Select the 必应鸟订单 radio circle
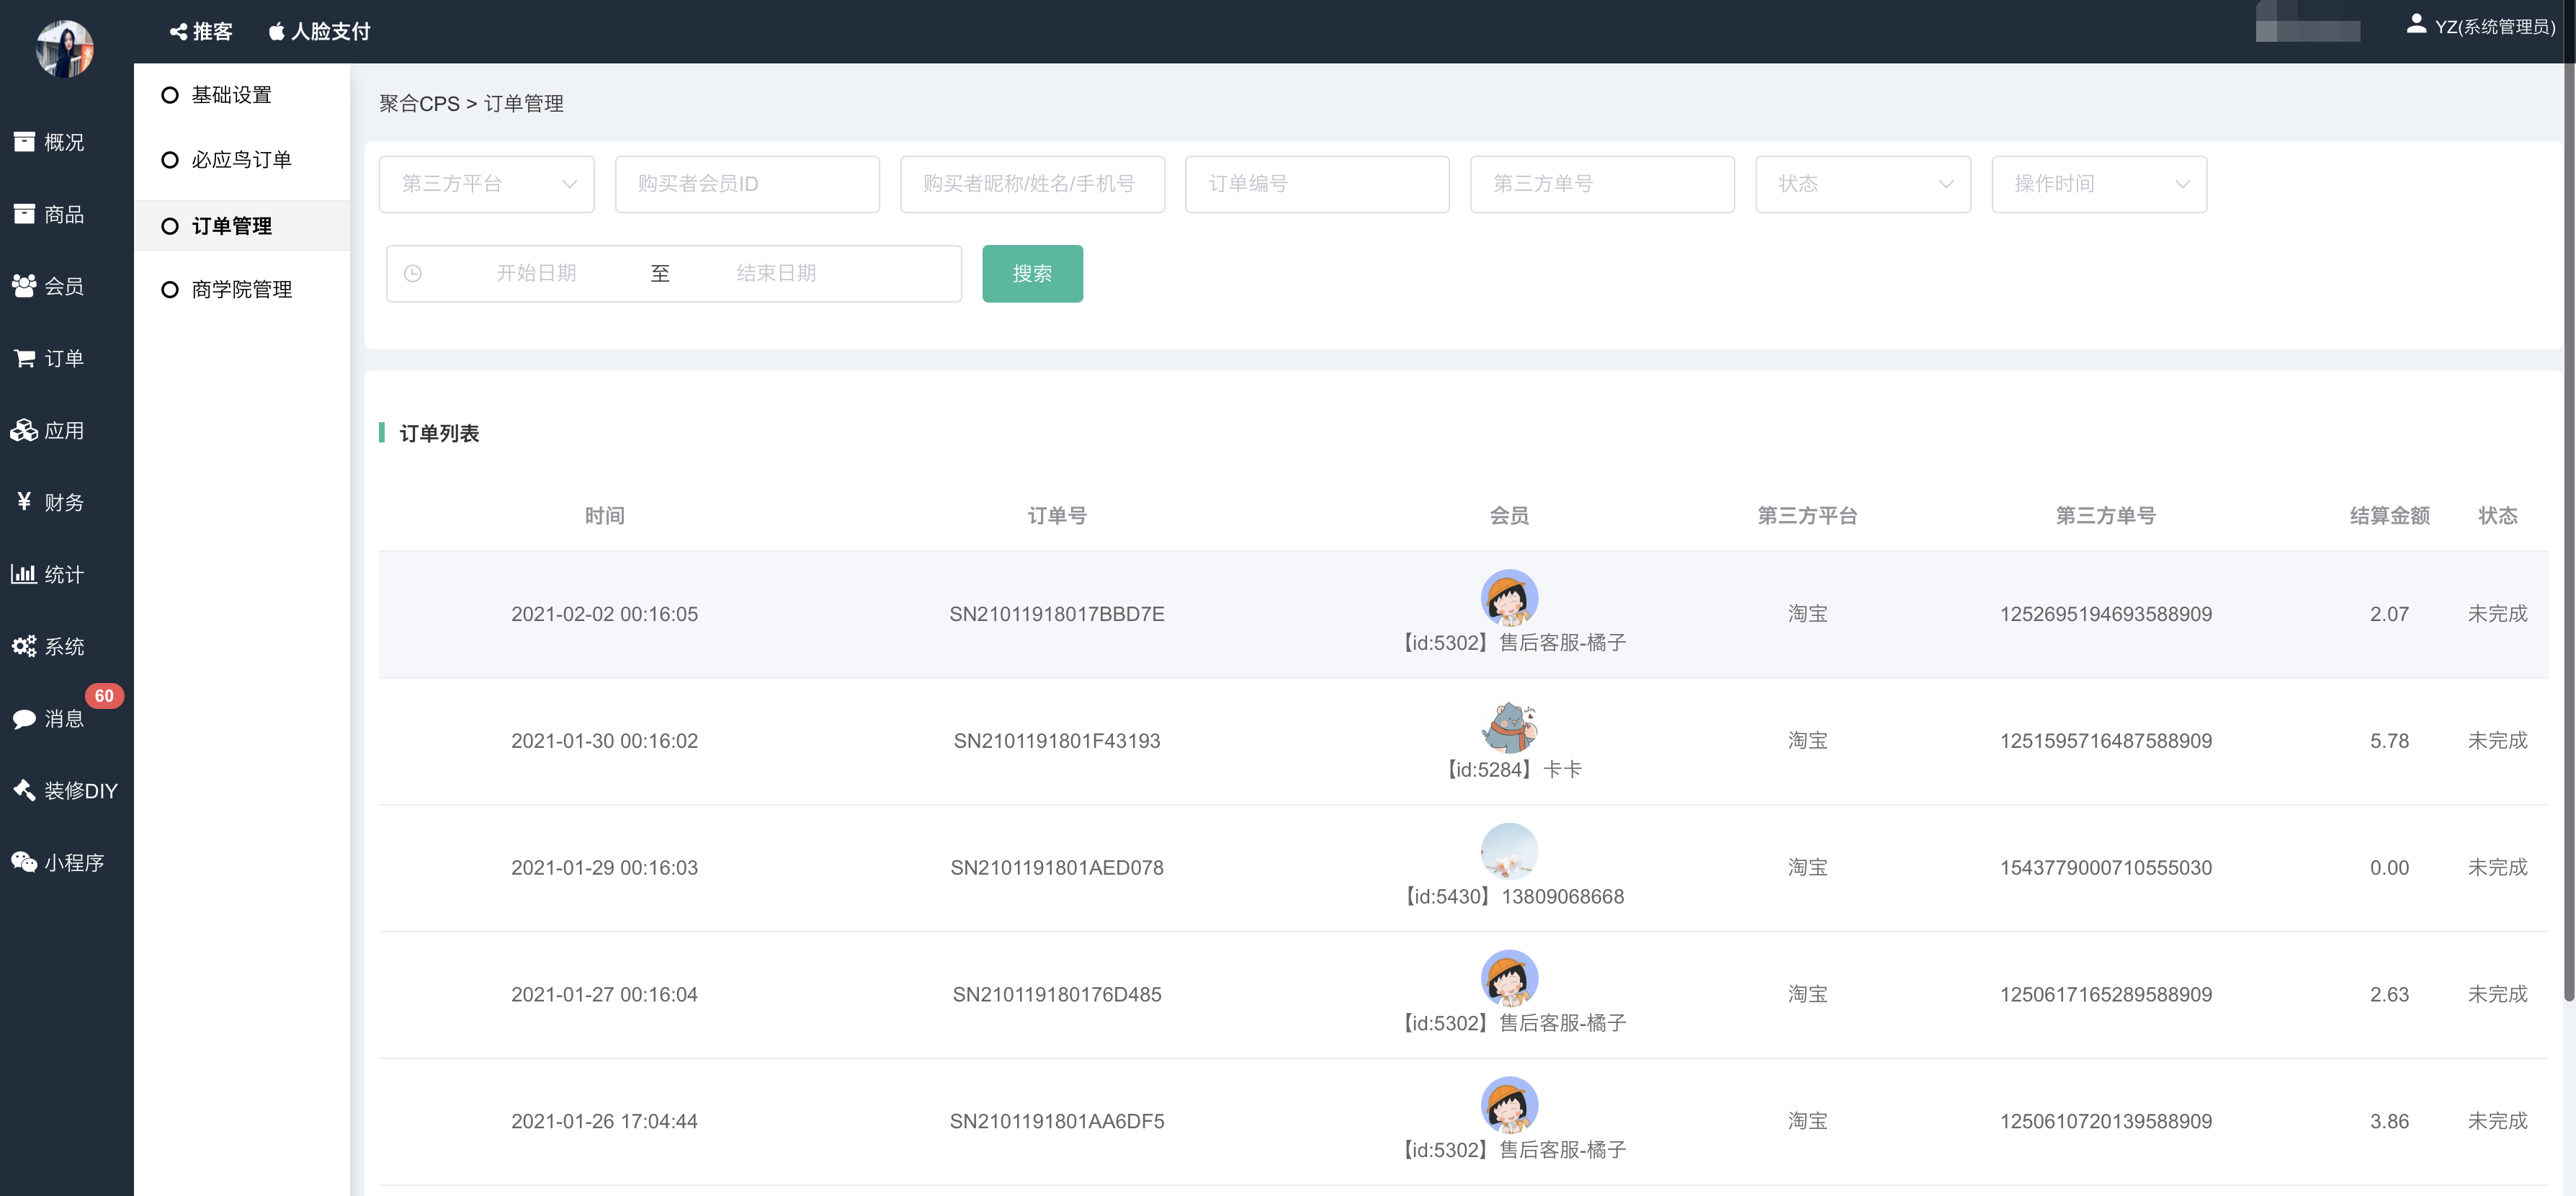Screen dimensions: 2576x1196 170,160
